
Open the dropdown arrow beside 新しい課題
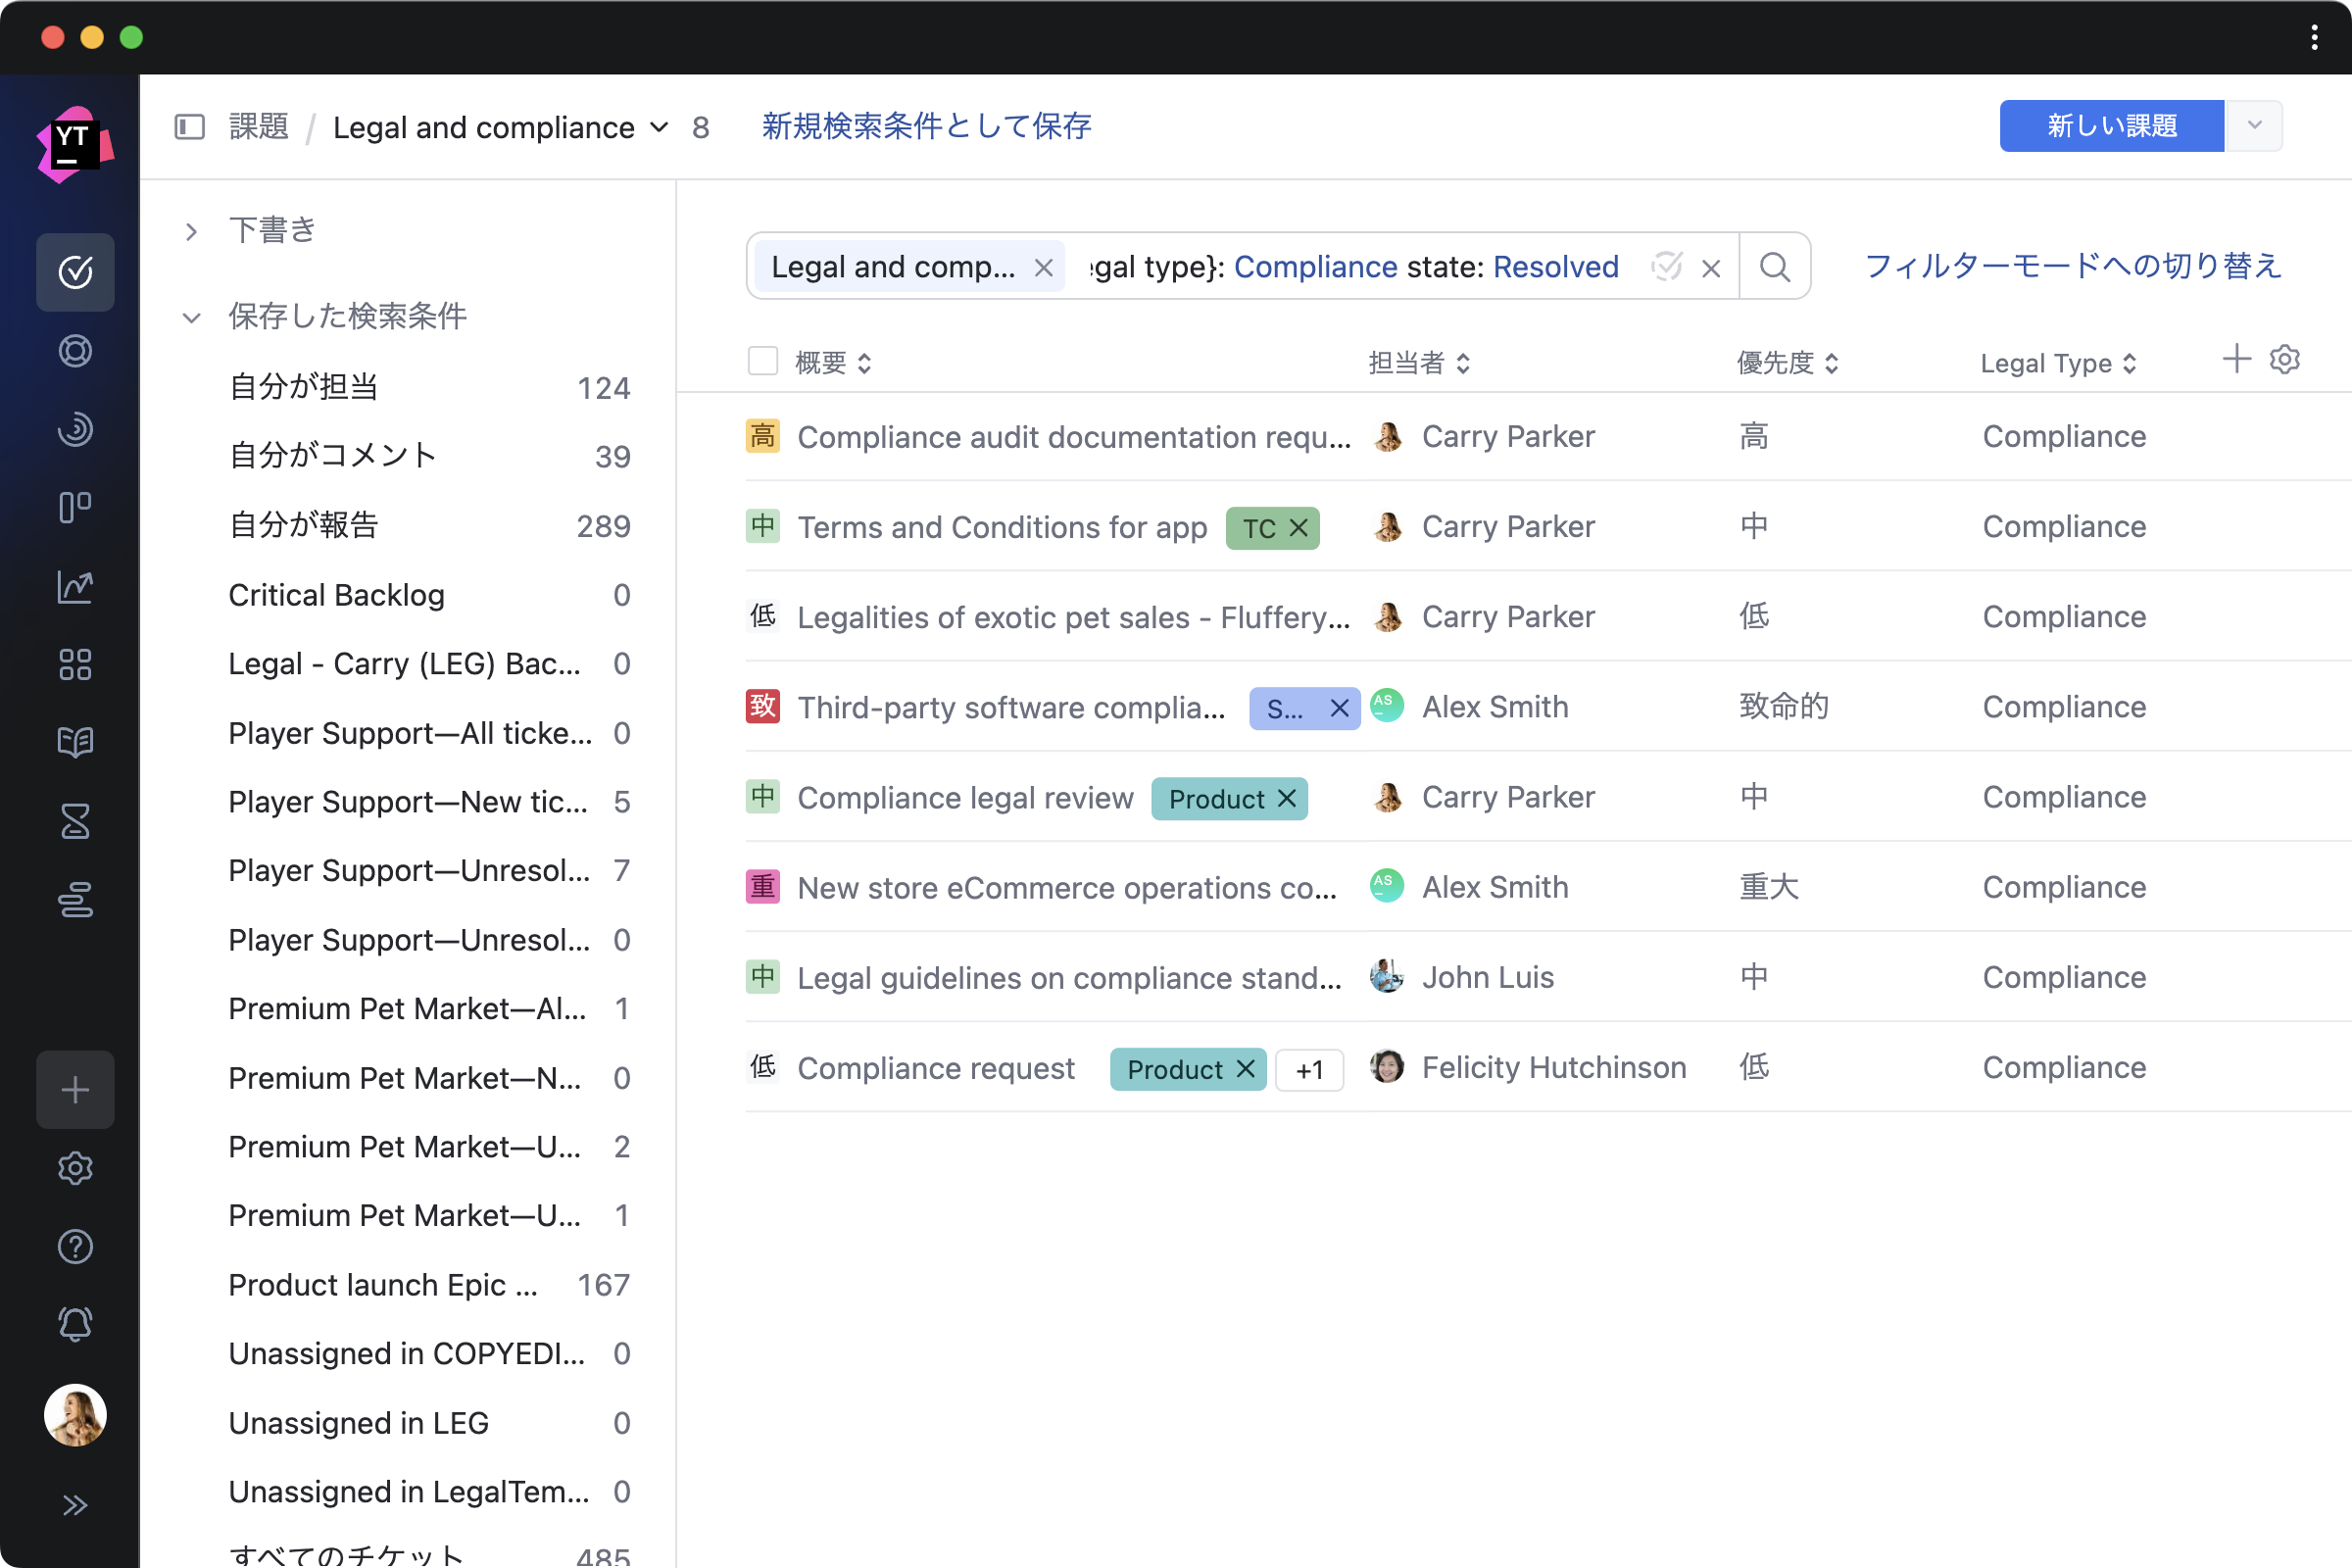point(2254,126)
